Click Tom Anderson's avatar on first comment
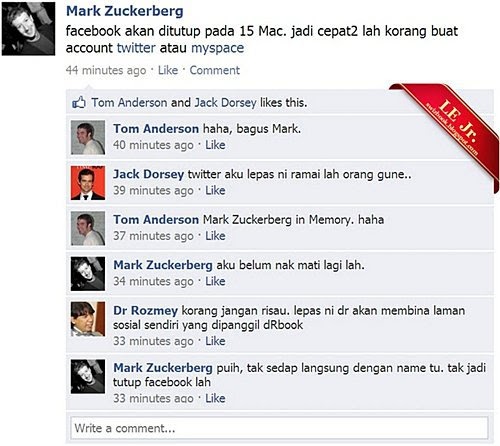Screen dimensions: 500x446 [88, 138]
